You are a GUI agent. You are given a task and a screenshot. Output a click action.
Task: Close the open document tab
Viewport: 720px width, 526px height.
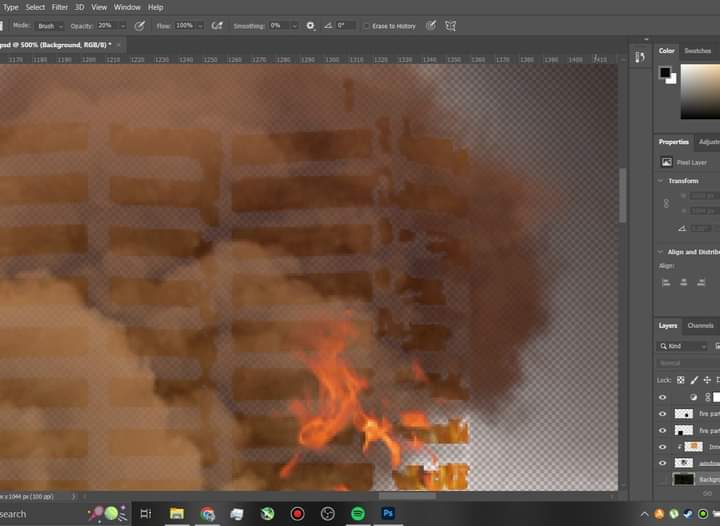(118, 45)
